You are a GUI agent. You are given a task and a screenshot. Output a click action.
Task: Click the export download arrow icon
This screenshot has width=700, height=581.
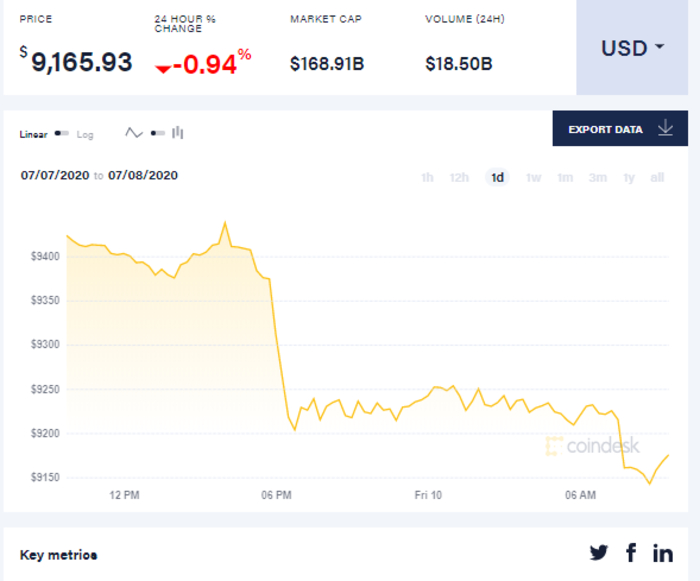[x=666, y=129]
